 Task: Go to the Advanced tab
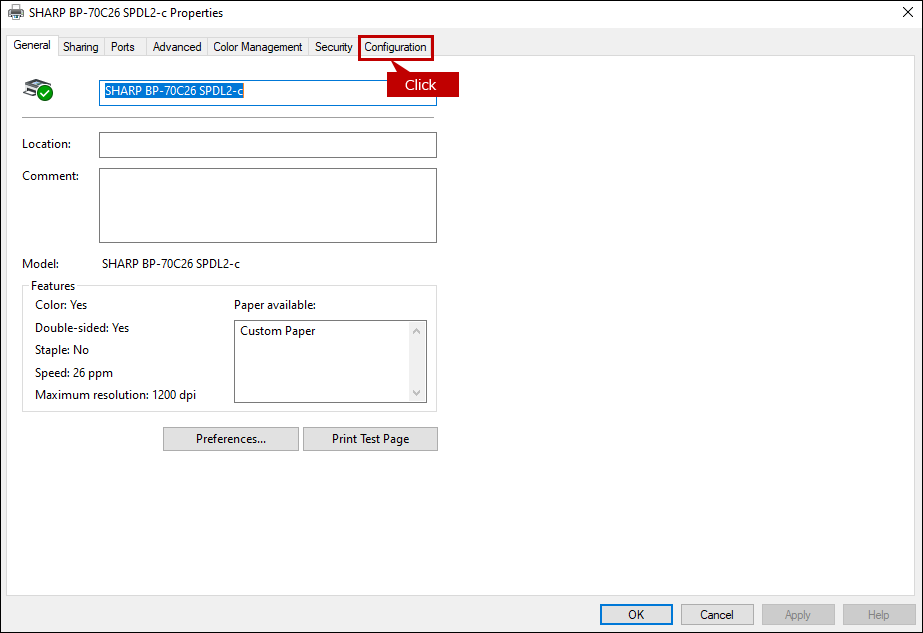(x=177, y=47)
